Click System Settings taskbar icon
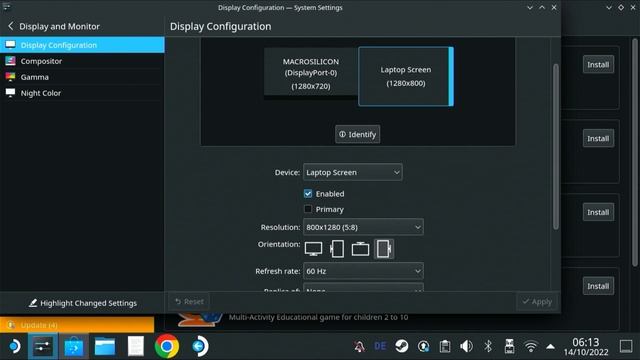The height and width of the screenshot is (360, 640). click(43, 347)
